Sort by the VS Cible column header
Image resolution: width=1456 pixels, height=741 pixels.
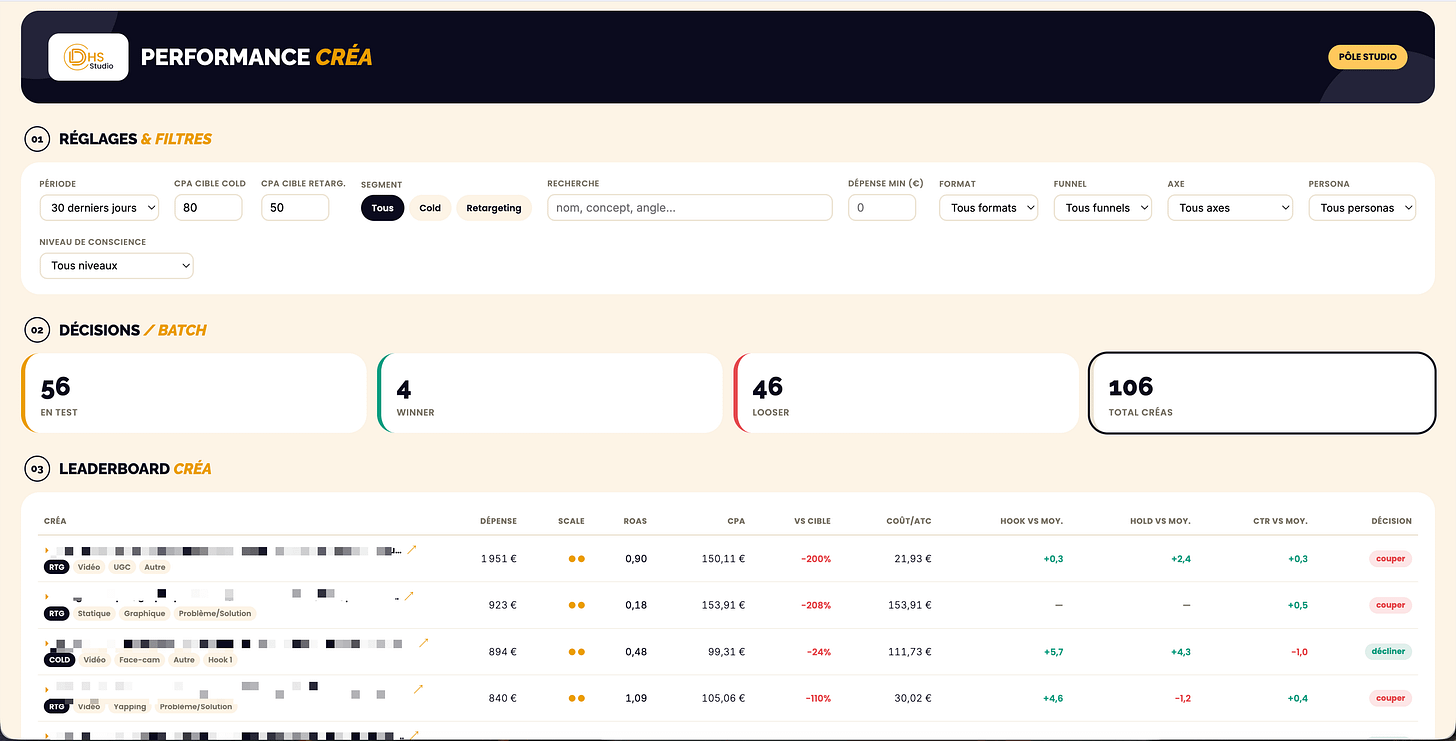812,521
